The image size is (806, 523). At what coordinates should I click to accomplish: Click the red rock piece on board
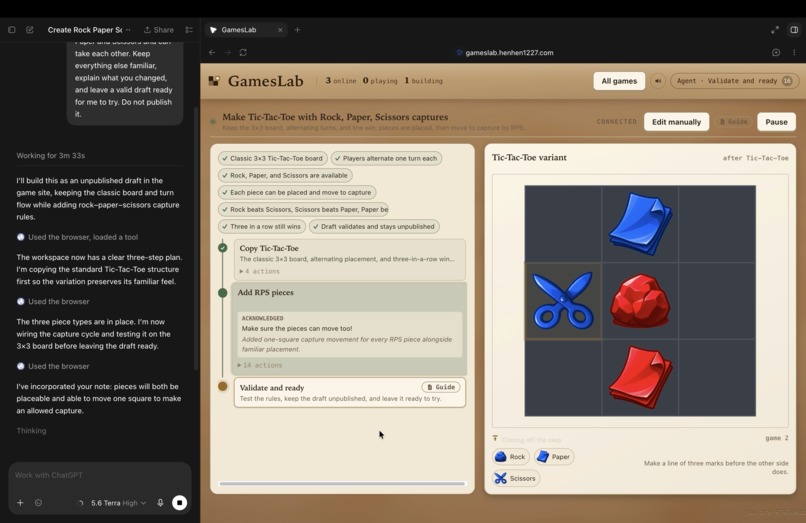coord(640,301)
